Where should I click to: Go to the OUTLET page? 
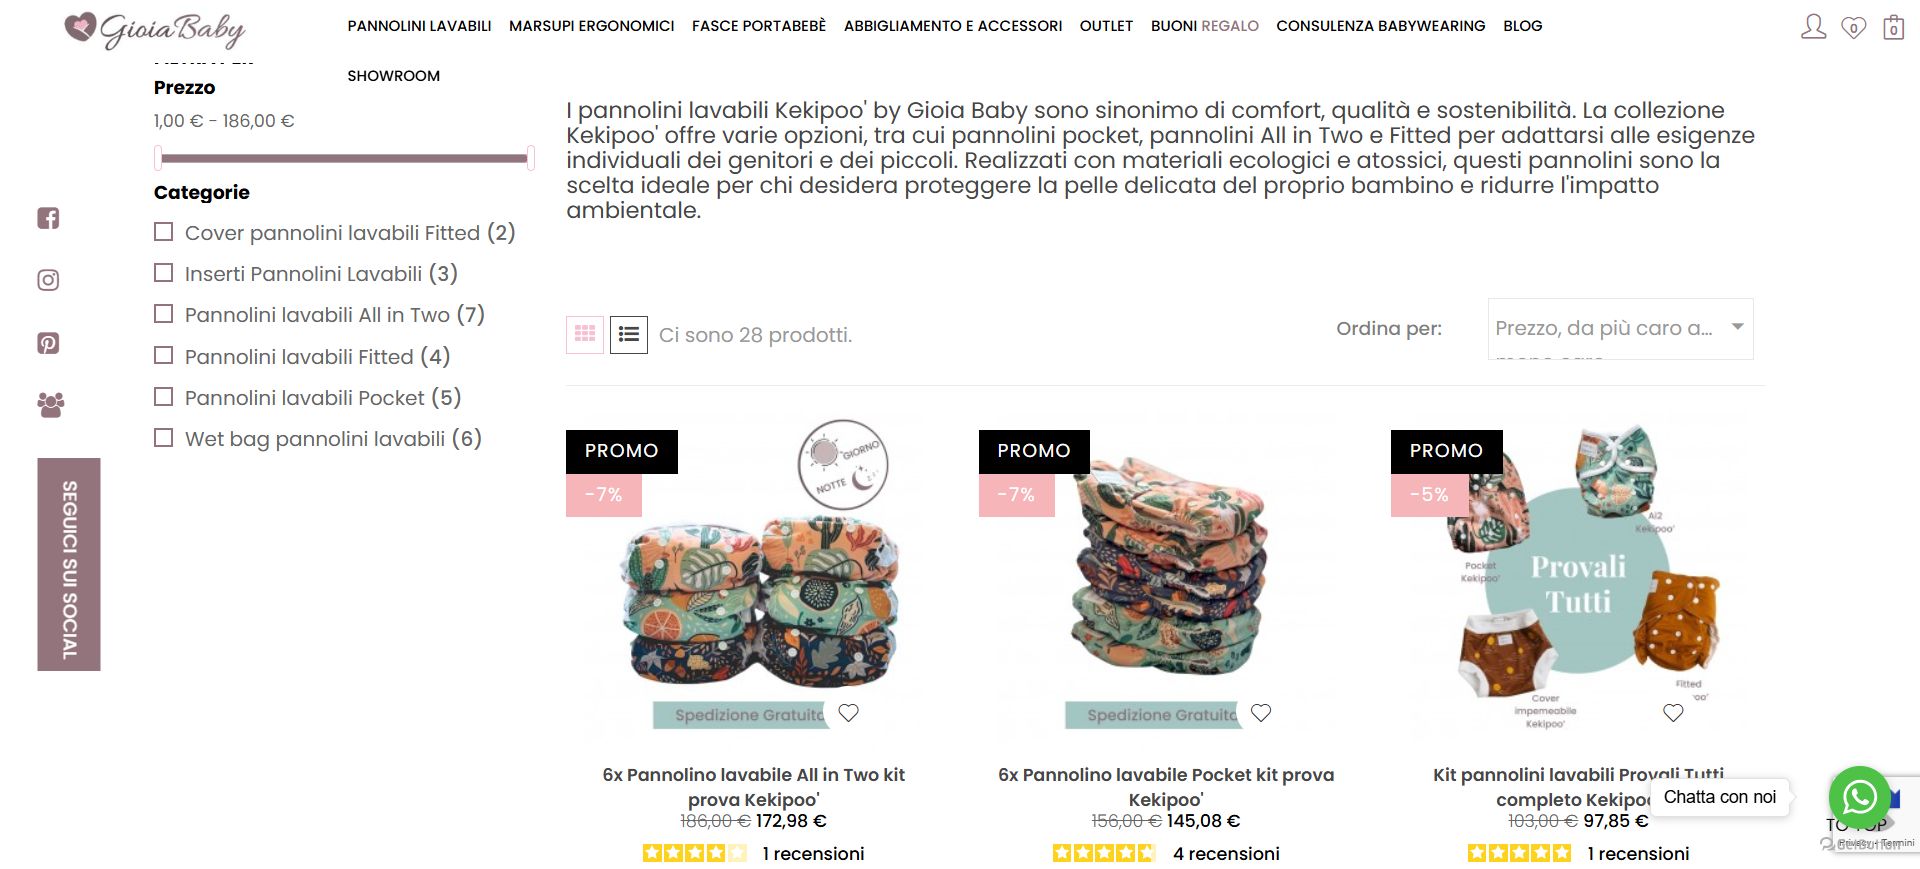[x=1106, y=26]
